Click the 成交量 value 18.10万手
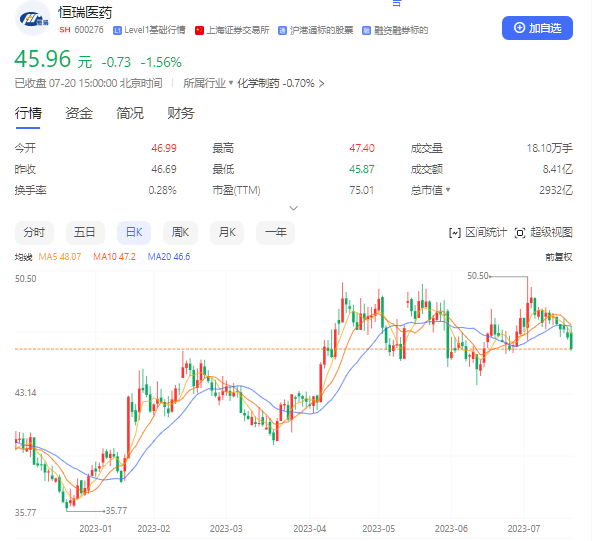 click(x=550, y=148)
